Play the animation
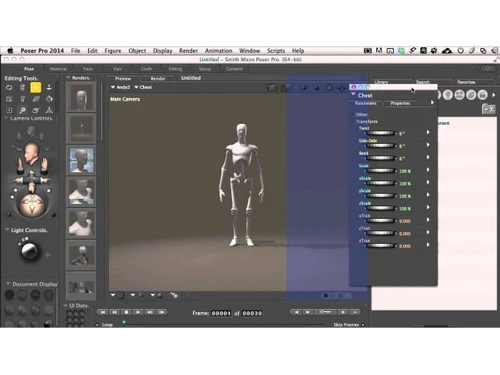500x375 pixels. (138, 312)
